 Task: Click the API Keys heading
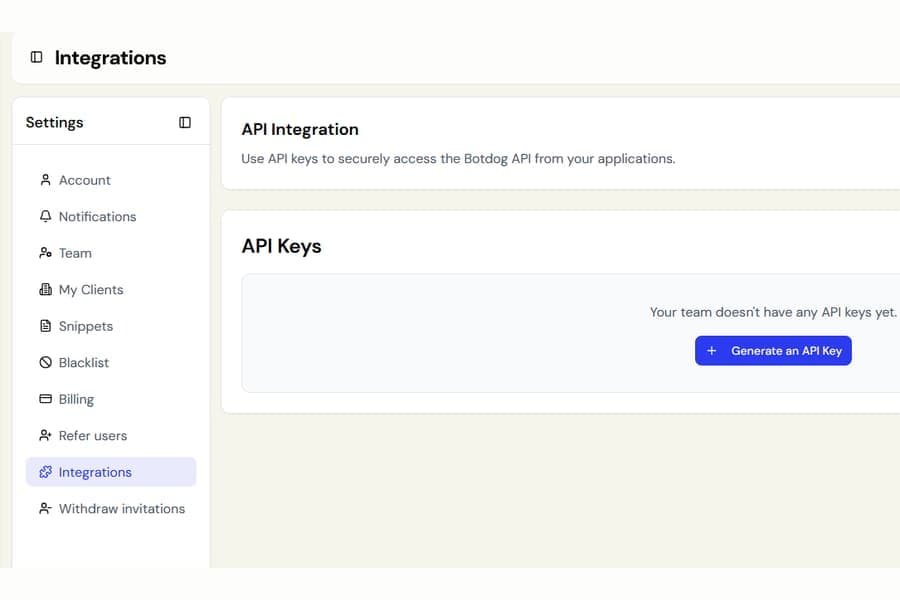(x=281, y=246)
